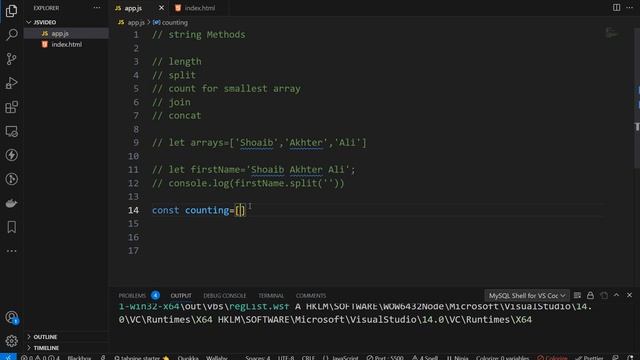Screen dimensions: 640x360
Task: Open output log in editor
Action: tap(604, 295)
